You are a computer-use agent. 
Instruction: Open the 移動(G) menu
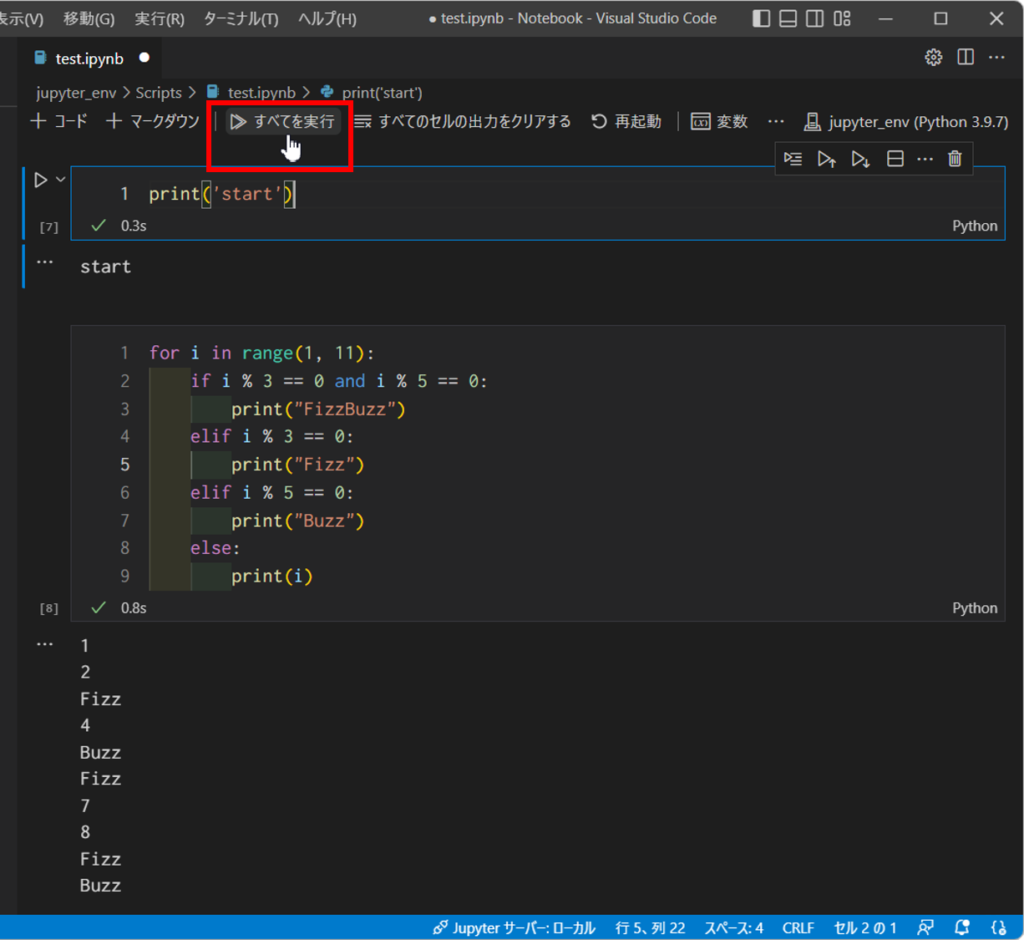tap(89, 18)
